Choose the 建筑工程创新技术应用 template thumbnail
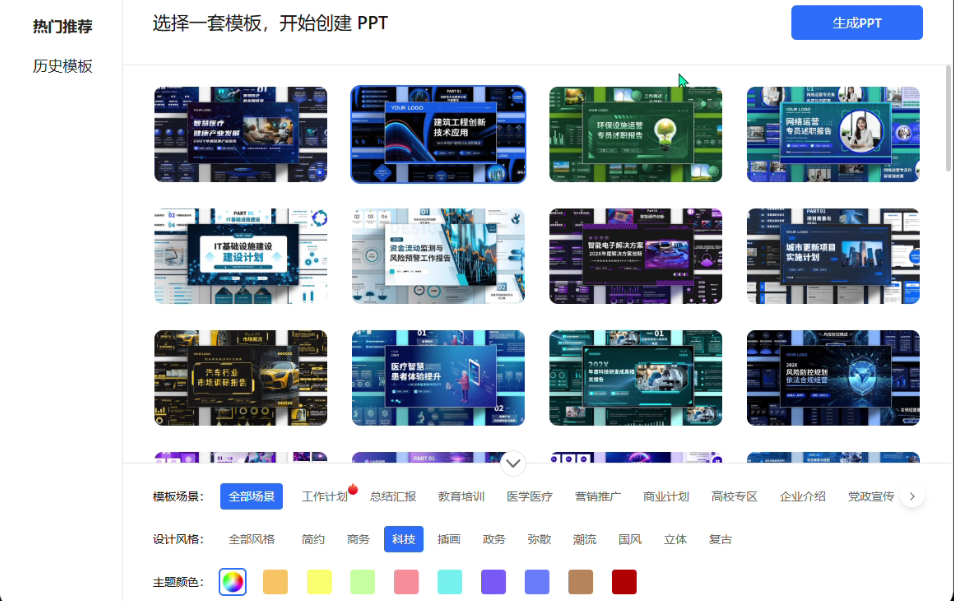This screenshot has height=601, width=954. [438, 134]
